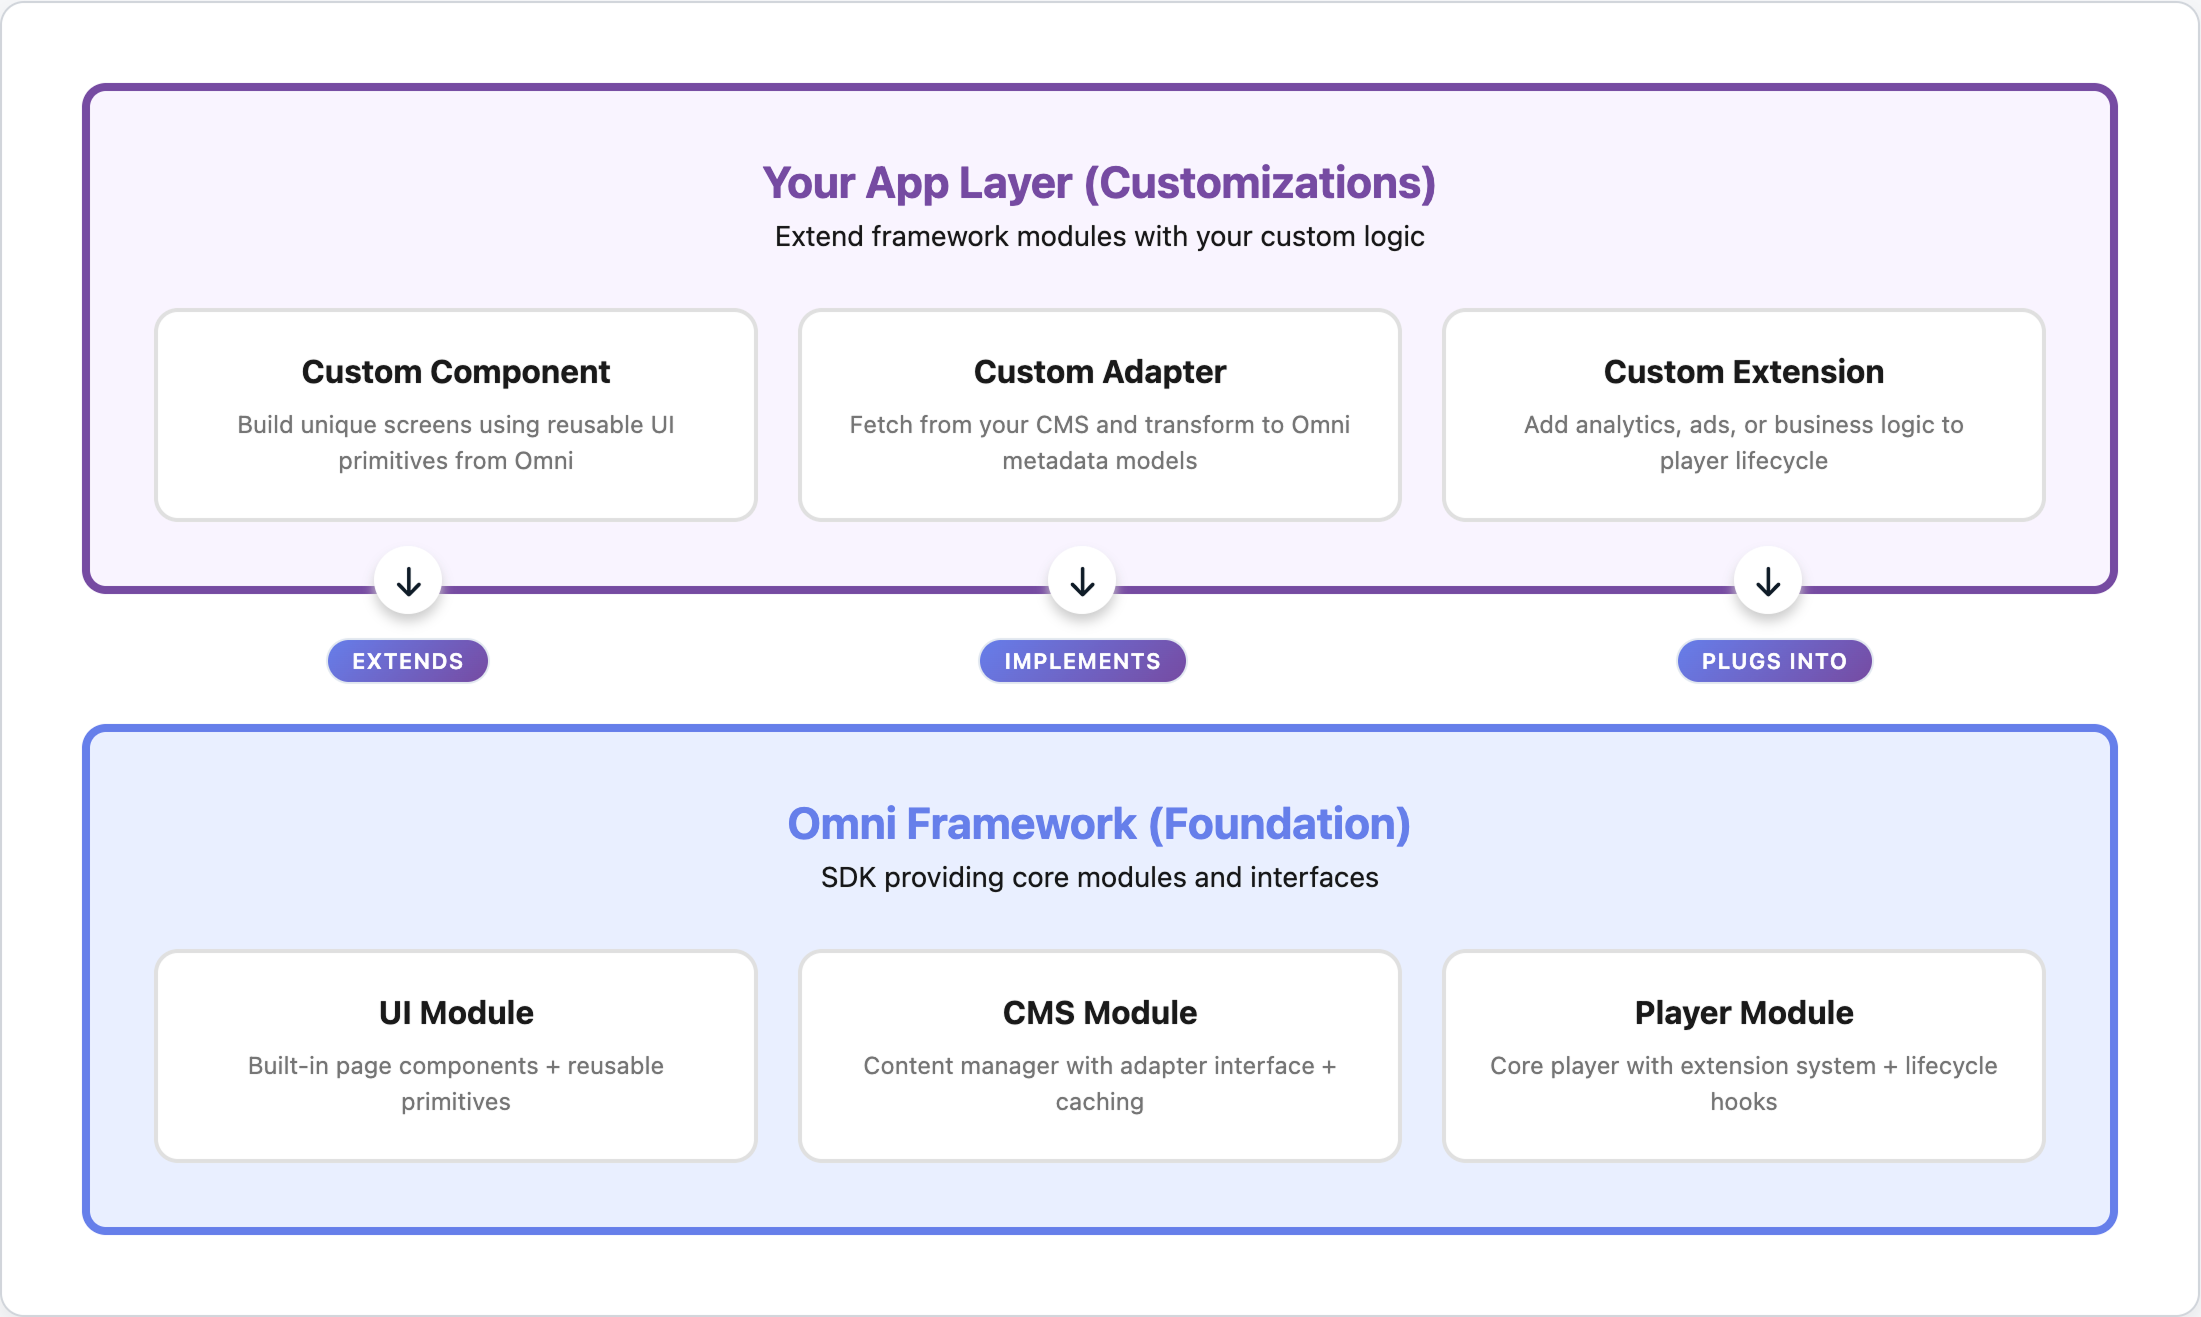This screenshot has width=2201, height=1317.
Task: Click the heading Omni Framework (Foundation)
Action: tap(1100, 824)
